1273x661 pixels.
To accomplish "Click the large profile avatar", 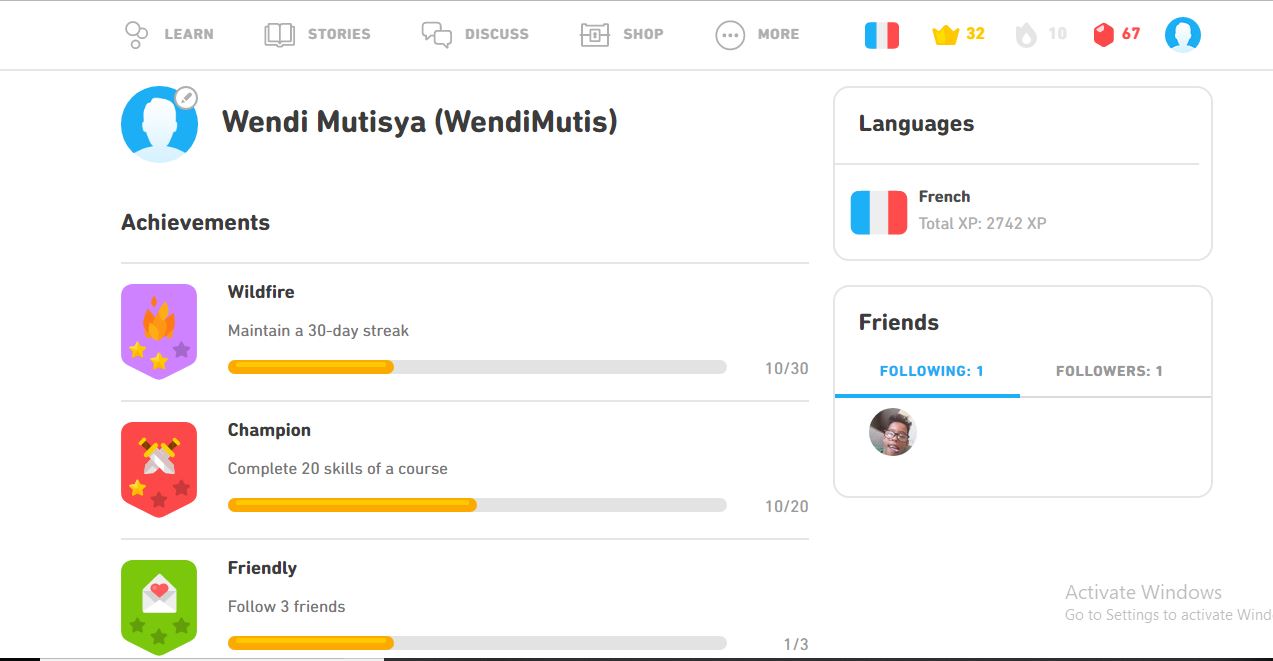I will (159, 124).
